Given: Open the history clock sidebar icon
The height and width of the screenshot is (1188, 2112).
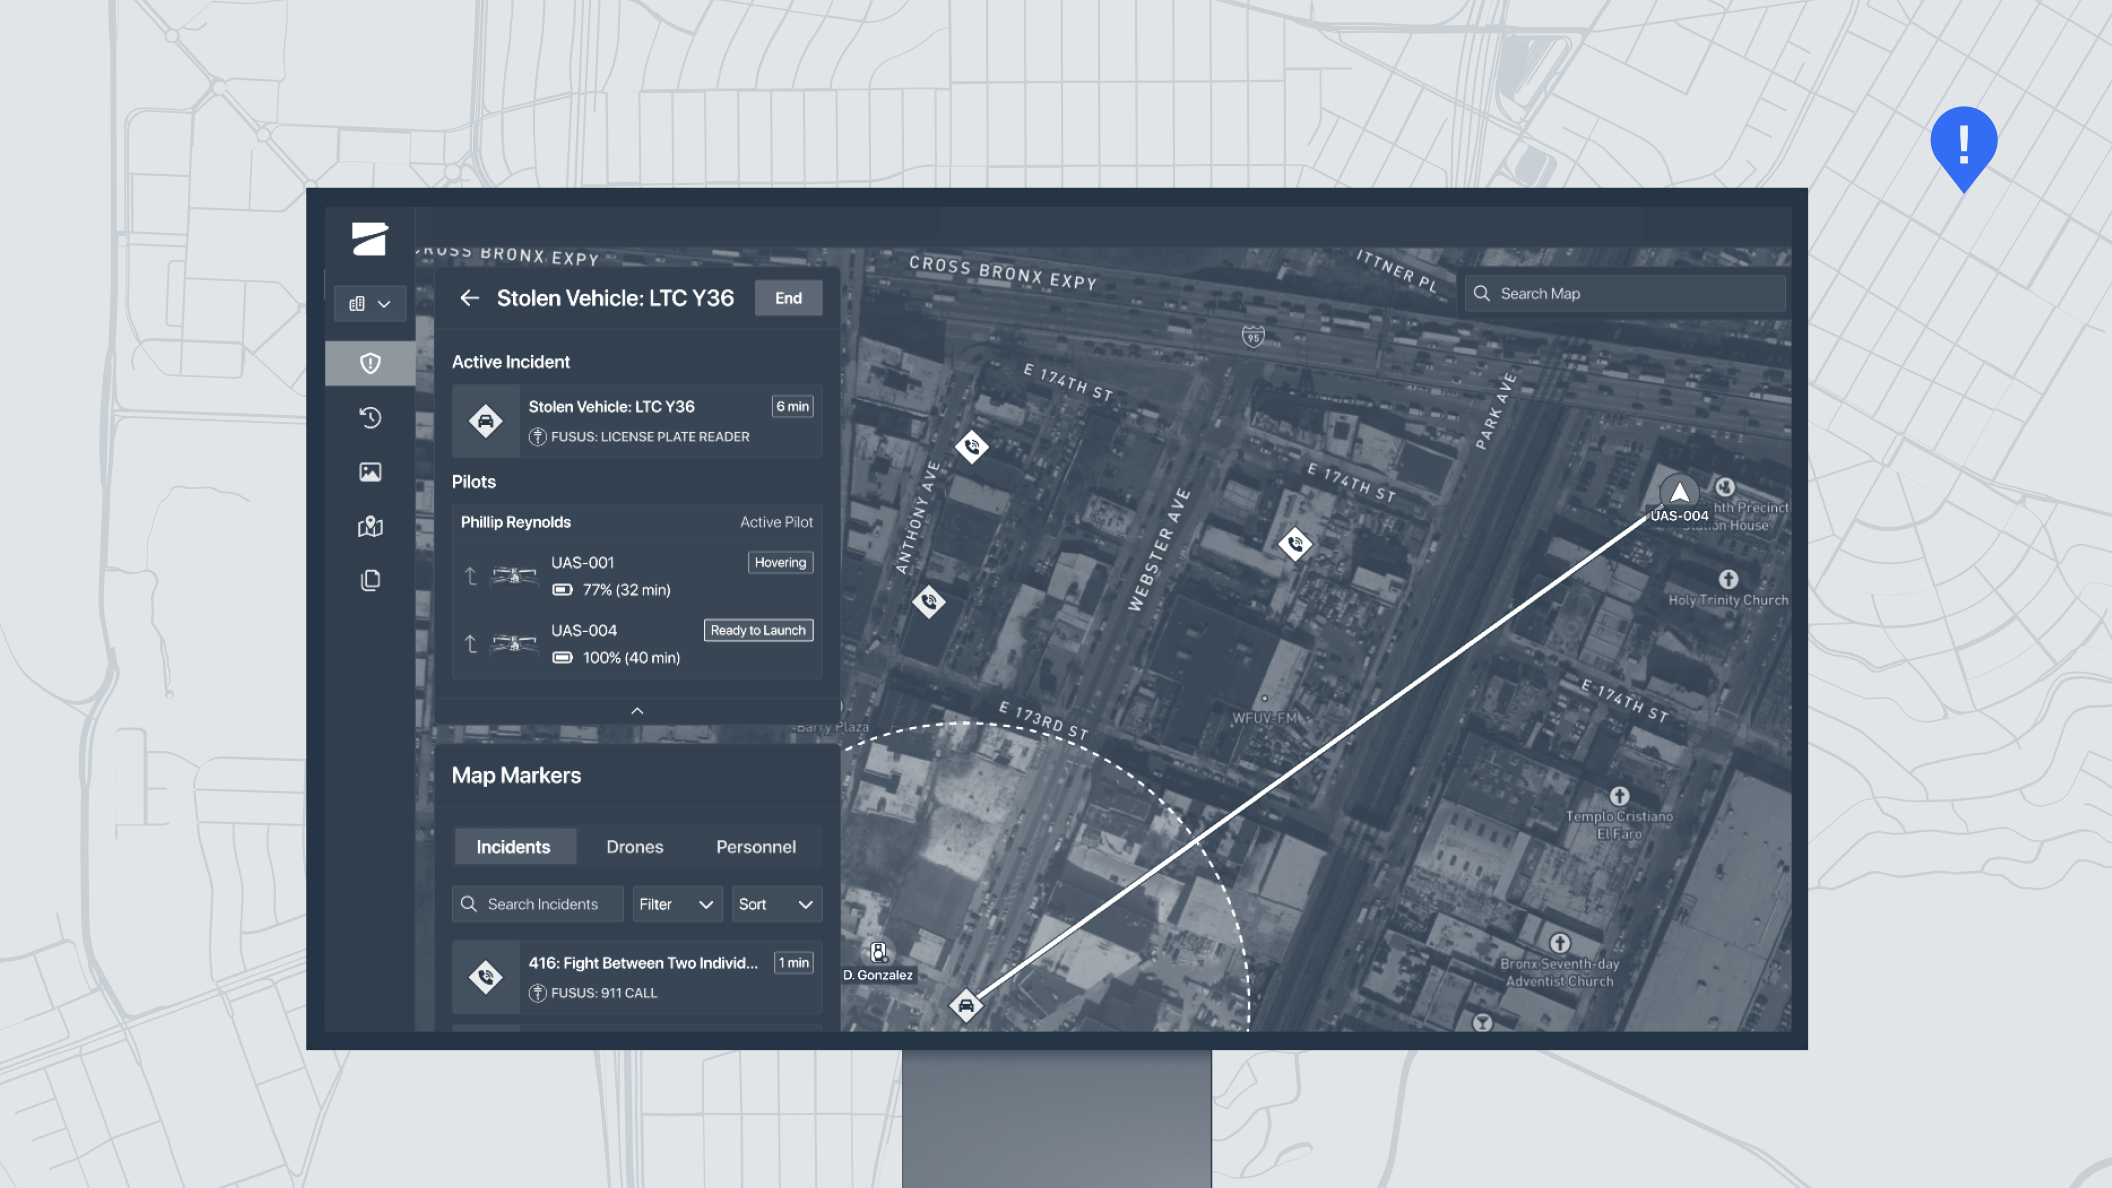Looking at the screenshot, I should (x=370, y=418).
